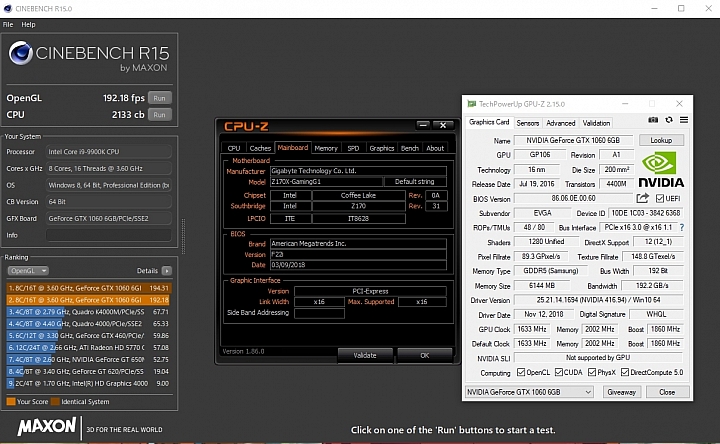Screen dimensions: 720x444
Task: Click the BIOS Version value 86.06.0E.00.60
Action: [x=574, y=198]
